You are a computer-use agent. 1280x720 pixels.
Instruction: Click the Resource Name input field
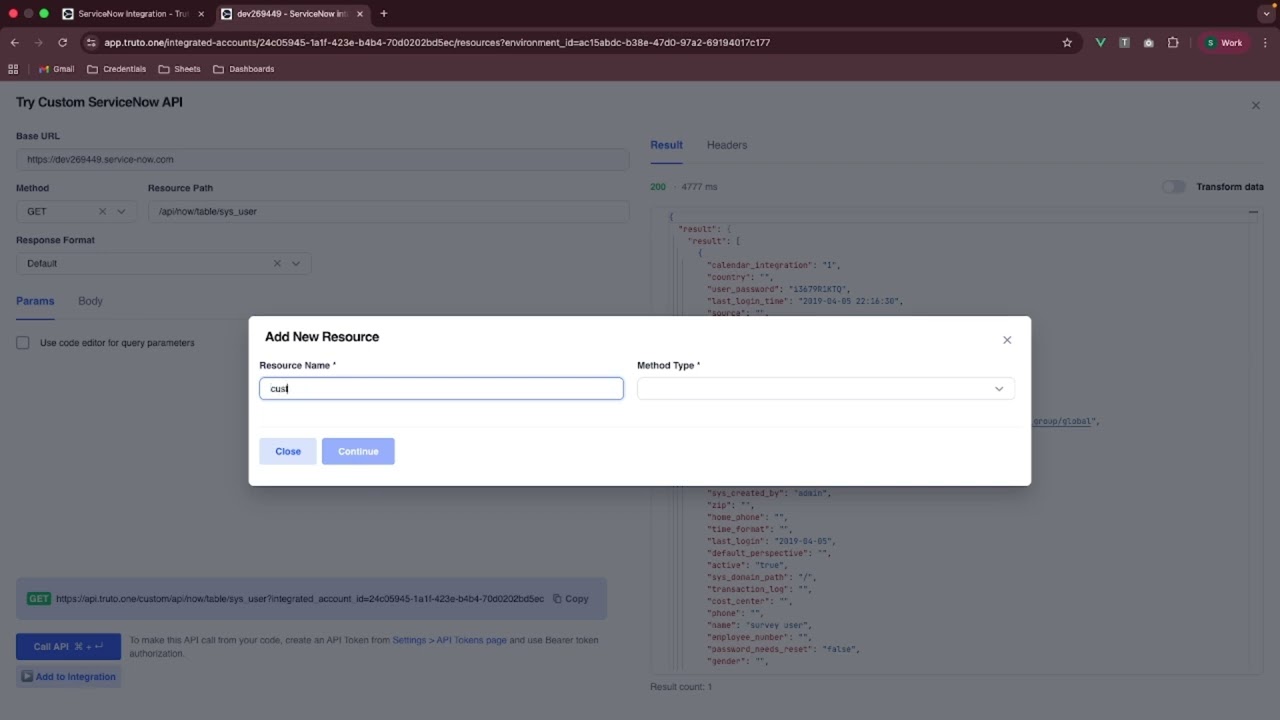pos(441,389)
